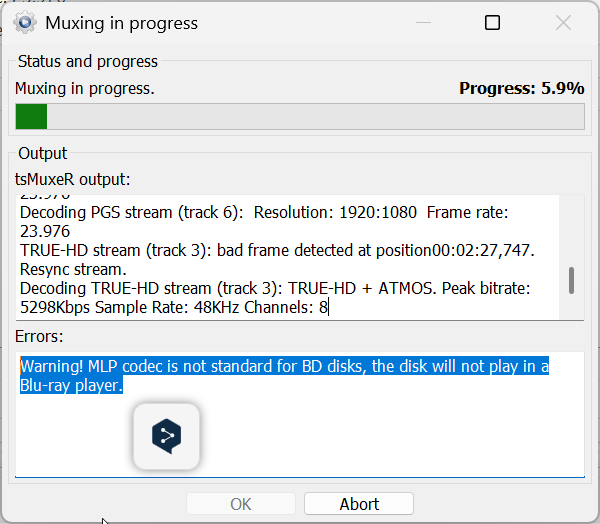Close the Muxing in progress dialog
Screen dimensions: 600x524
565,23
